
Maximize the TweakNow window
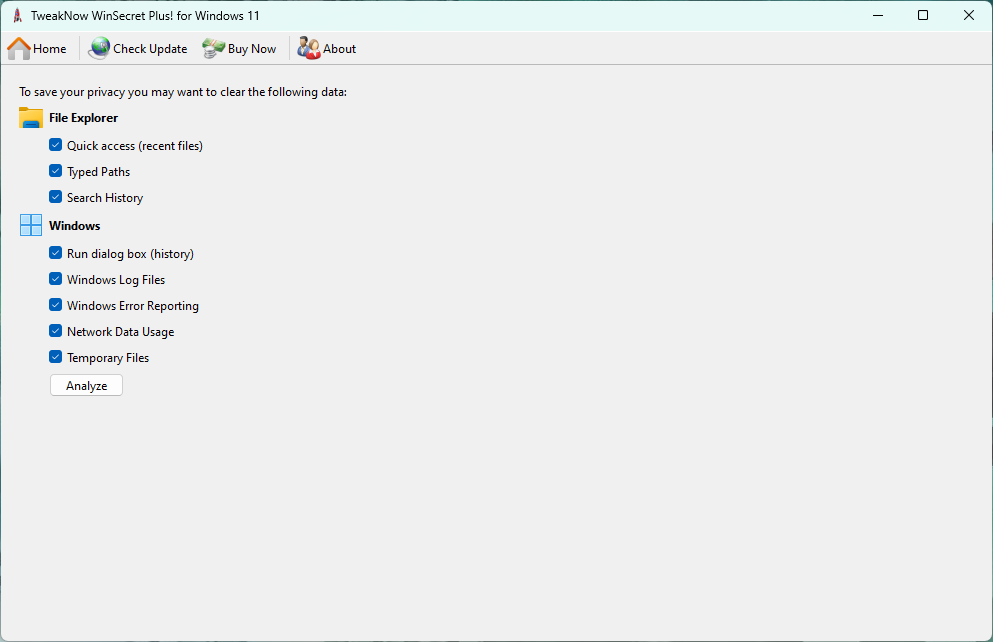[x=923, y=15]
